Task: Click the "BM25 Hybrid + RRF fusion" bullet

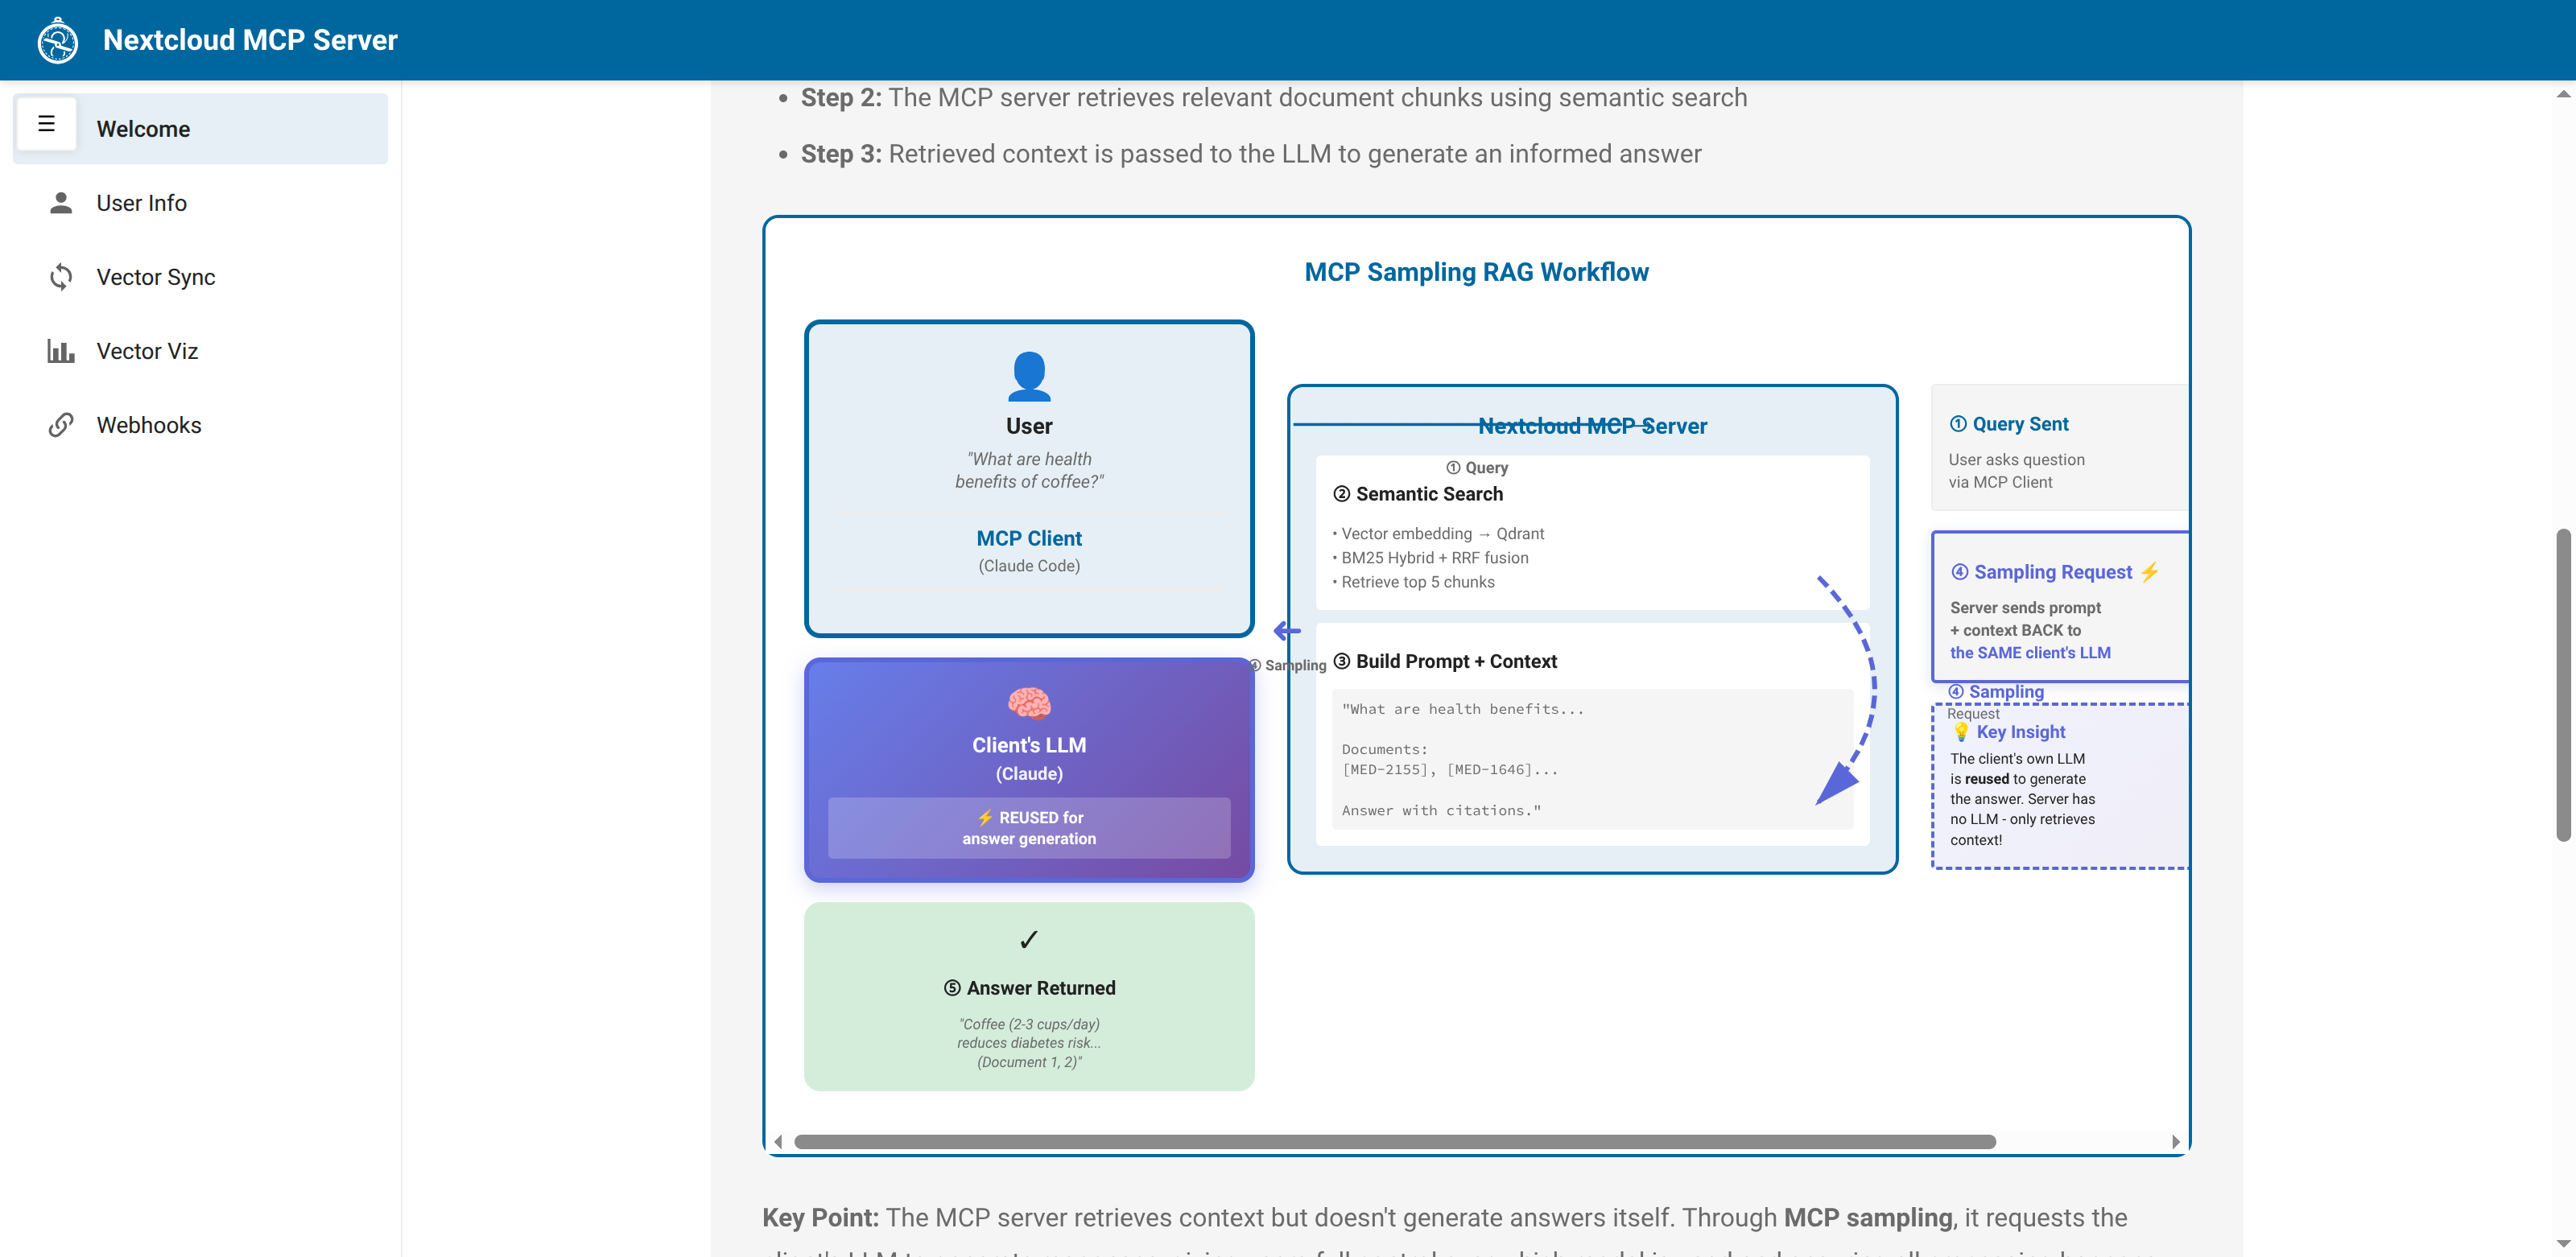Action: [1430, 558]
